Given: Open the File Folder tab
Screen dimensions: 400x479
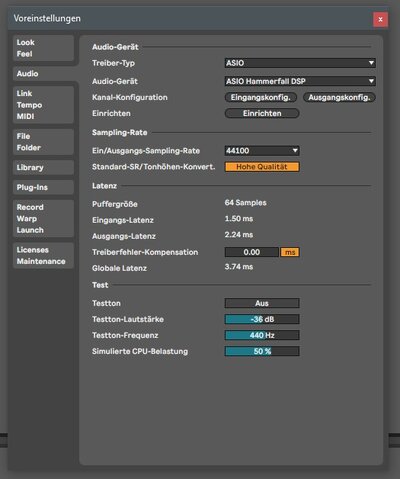Looking at the screenshot, I should (x=43, y=142).
